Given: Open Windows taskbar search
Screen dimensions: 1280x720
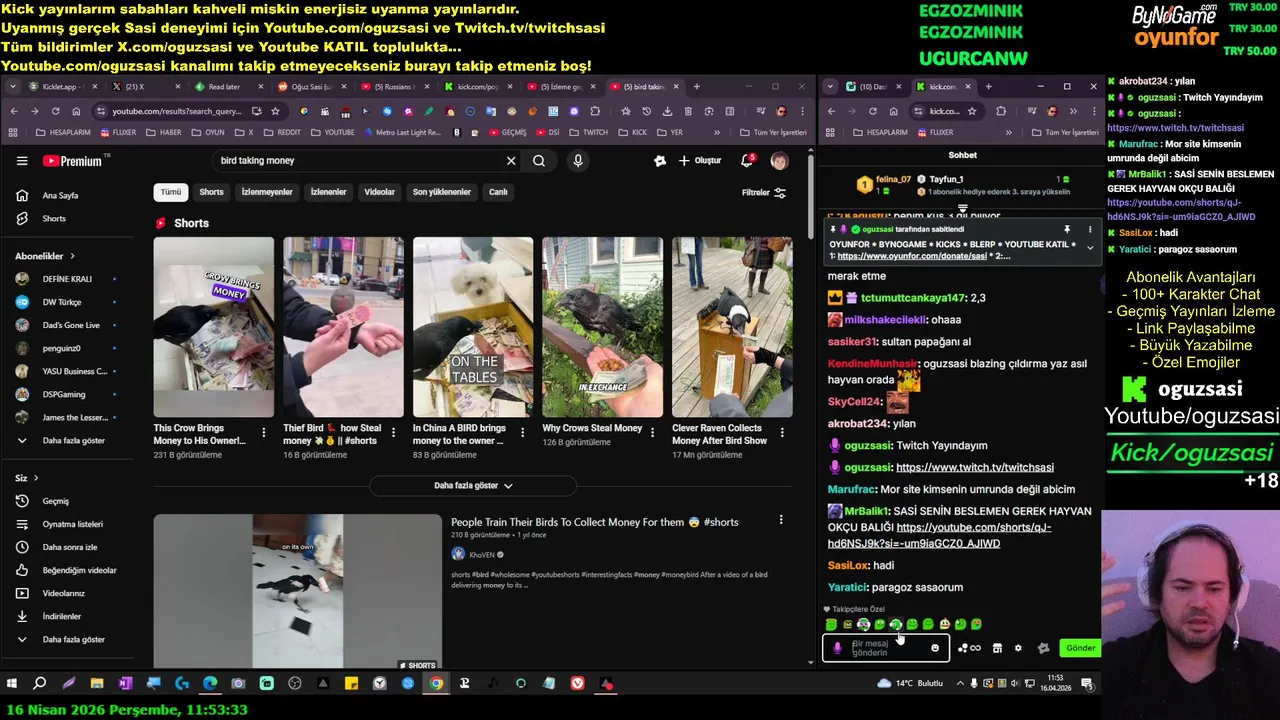Looking at the screenshot, I should click(x=40, y=684).
